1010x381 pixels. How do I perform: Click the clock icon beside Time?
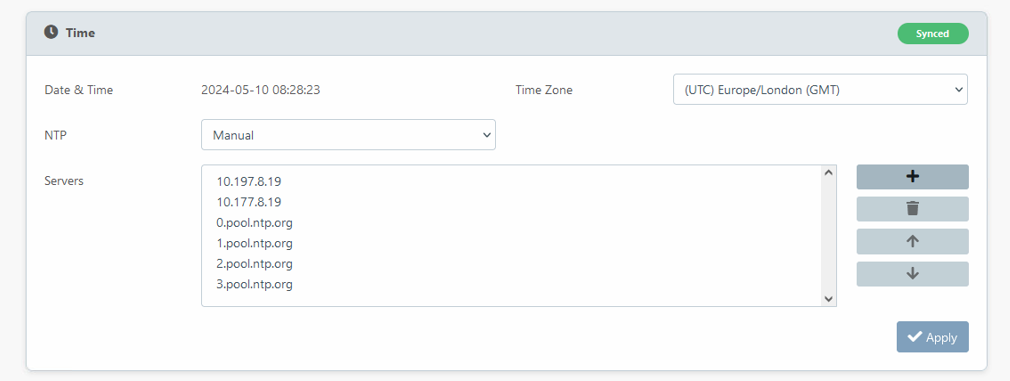51,32
